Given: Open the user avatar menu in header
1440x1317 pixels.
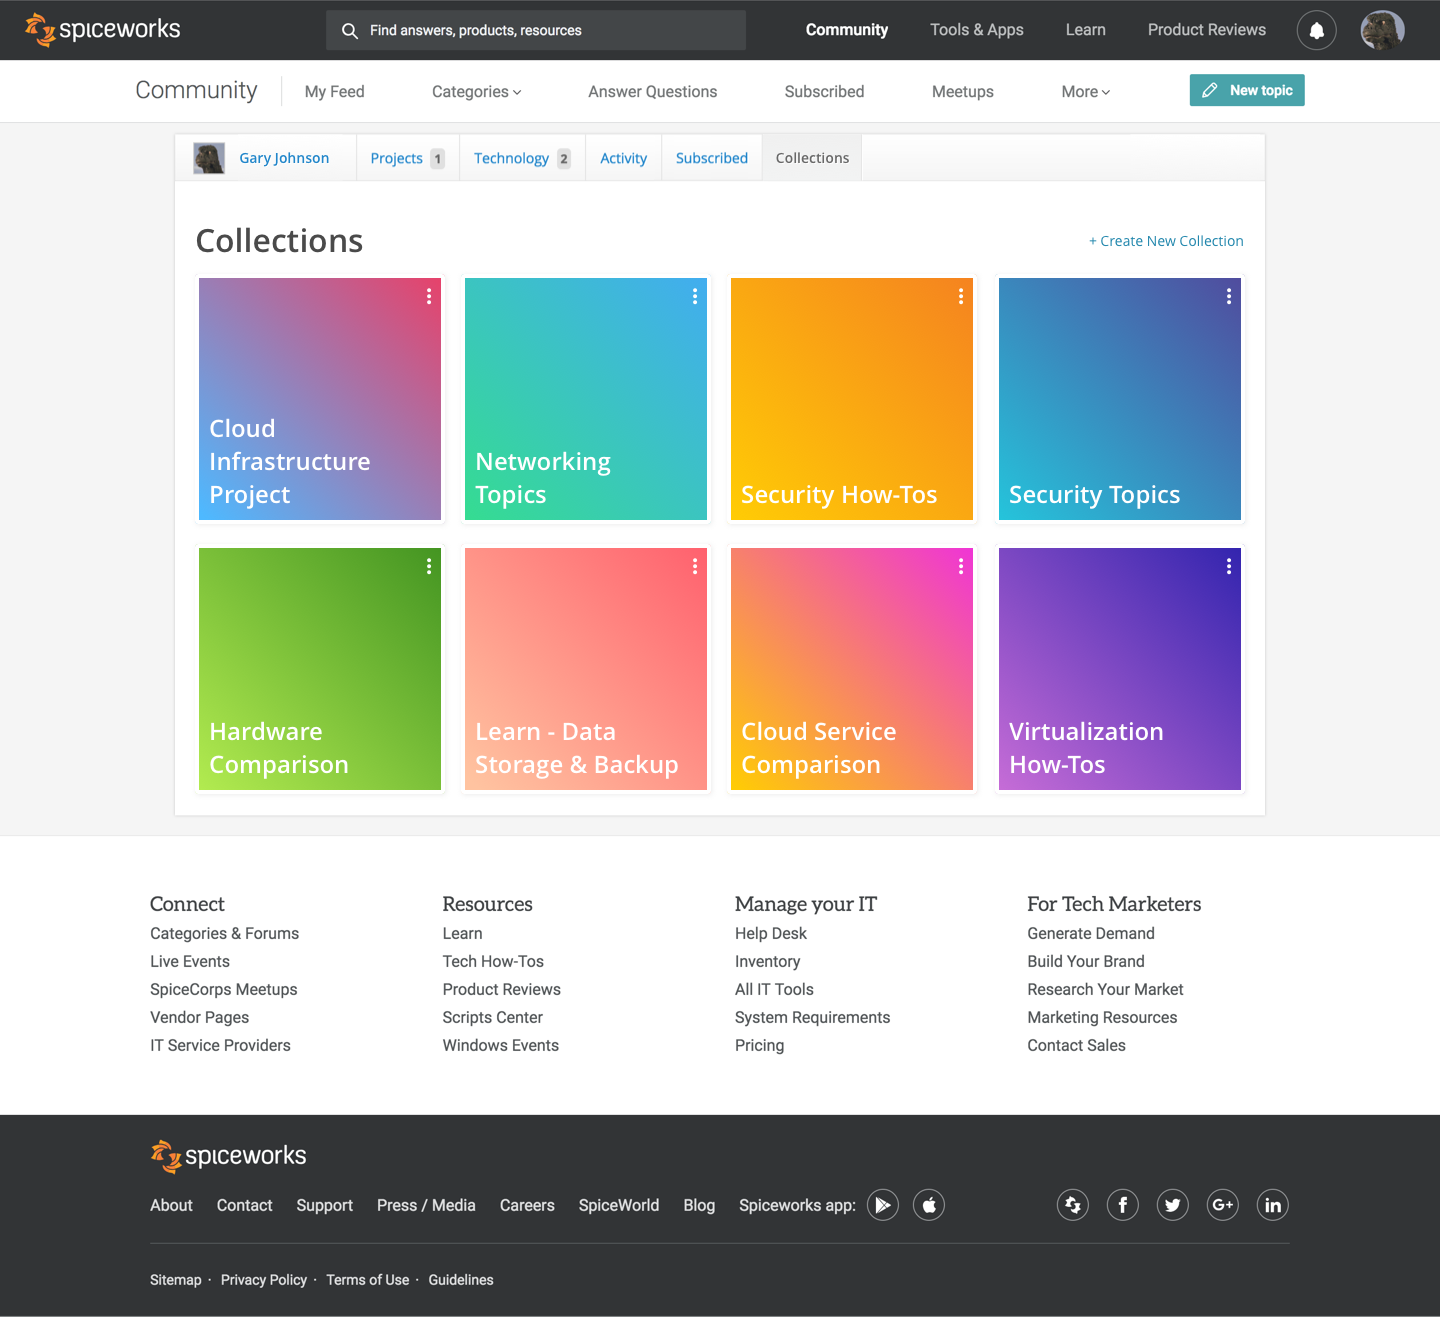Looking at the screenshot, I should pos(1383,31).
